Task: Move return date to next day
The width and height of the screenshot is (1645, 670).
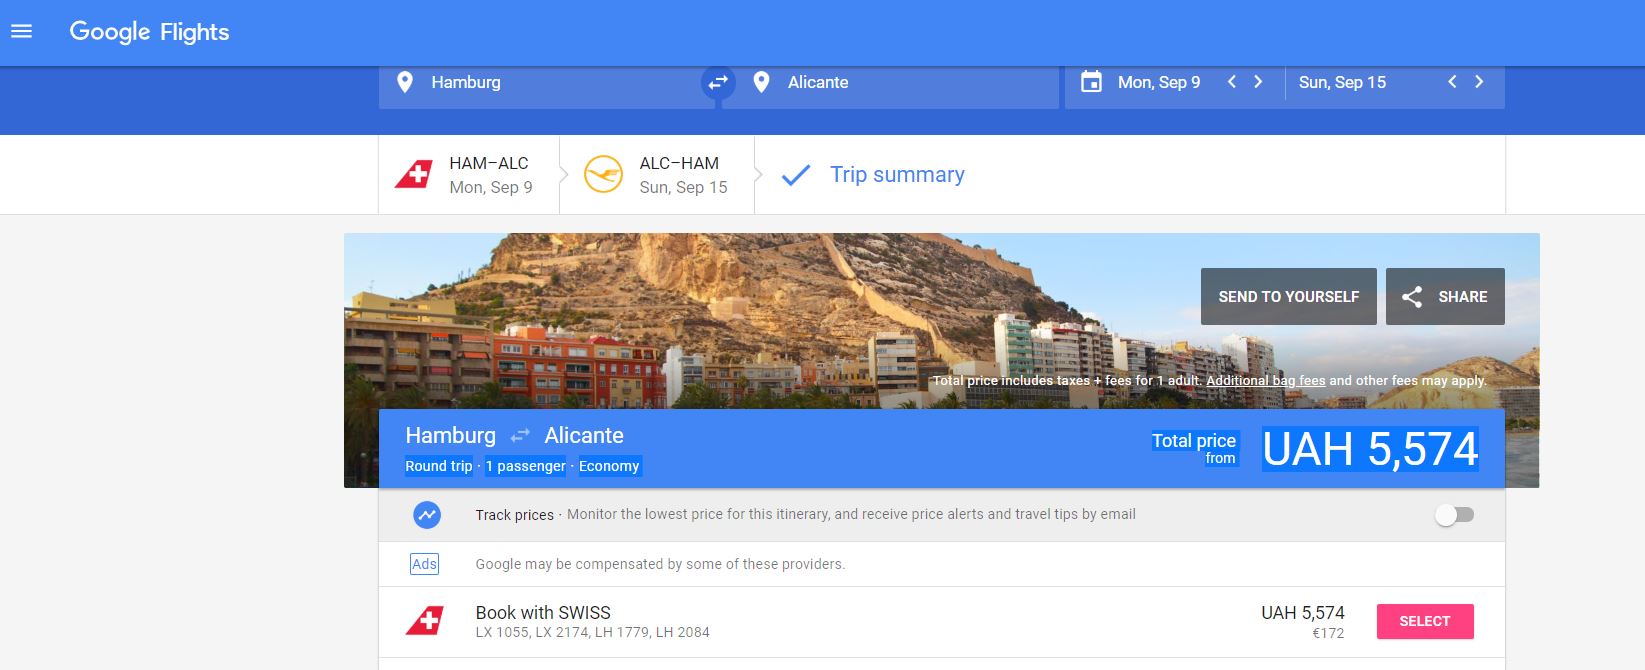Action: [x=1479, y=82]
